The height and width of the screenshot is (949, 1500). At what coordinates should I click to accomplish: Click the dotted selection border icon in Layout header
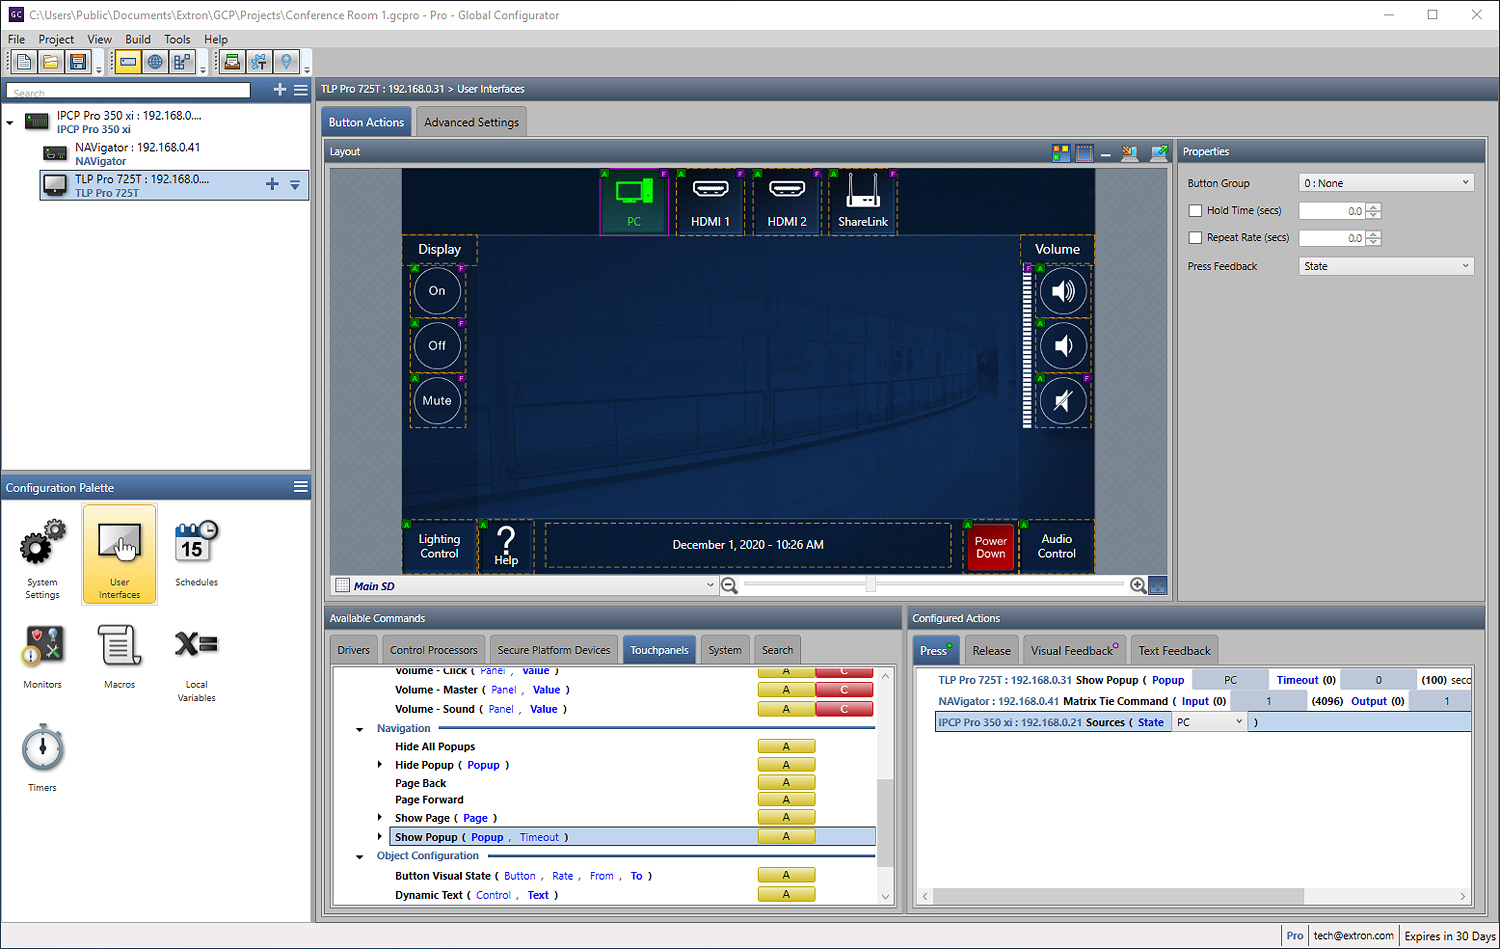1084,153
